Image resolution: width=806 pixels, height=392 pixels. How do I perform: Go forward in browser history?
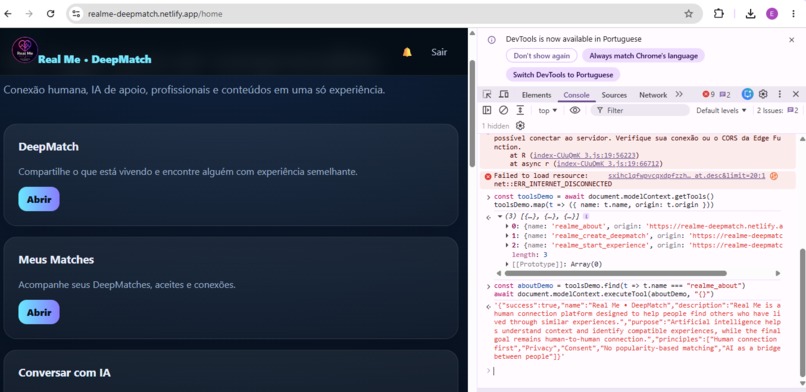click(x=29, y=14)
